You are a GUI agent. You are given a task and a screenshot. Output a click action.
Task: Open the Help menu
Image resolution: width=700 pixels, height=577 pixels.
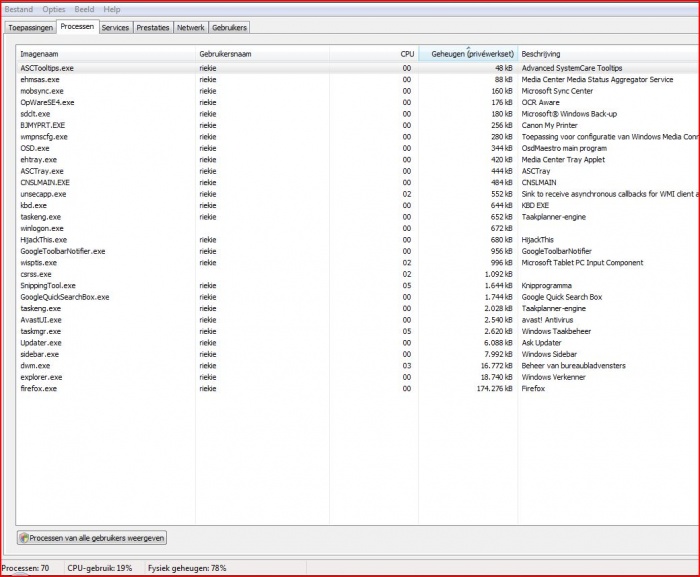112,9
